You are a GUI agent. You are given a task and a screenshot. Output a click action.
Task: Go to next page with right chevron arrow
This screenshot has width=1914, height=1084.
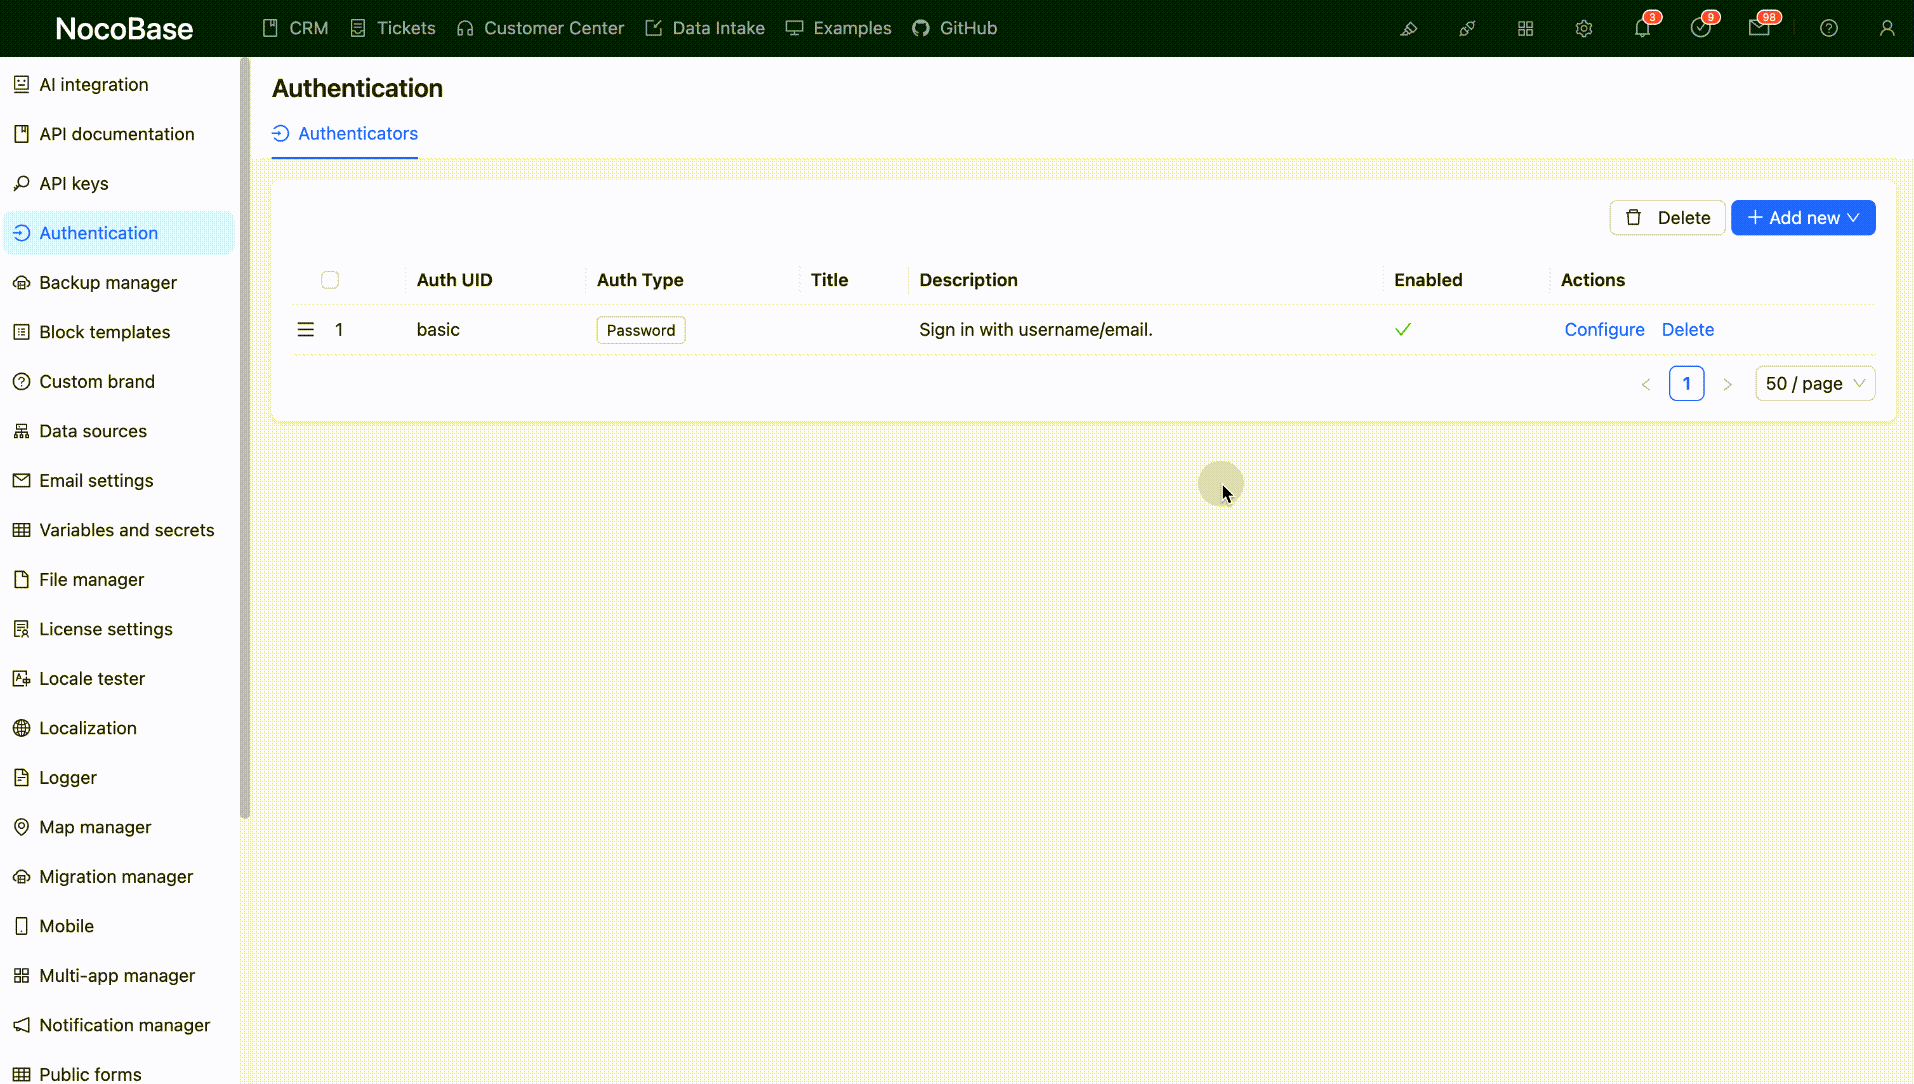coord(1728,383)
